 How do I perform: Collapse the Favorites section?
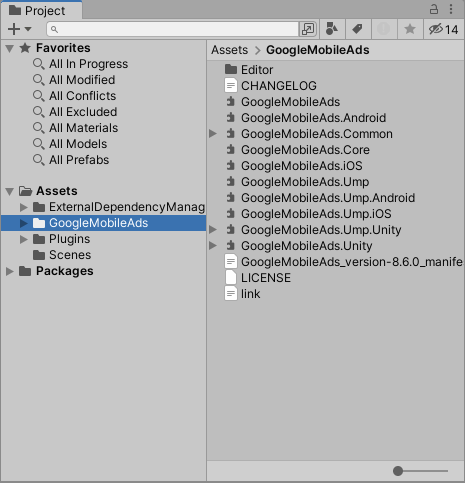coord(10,49)
